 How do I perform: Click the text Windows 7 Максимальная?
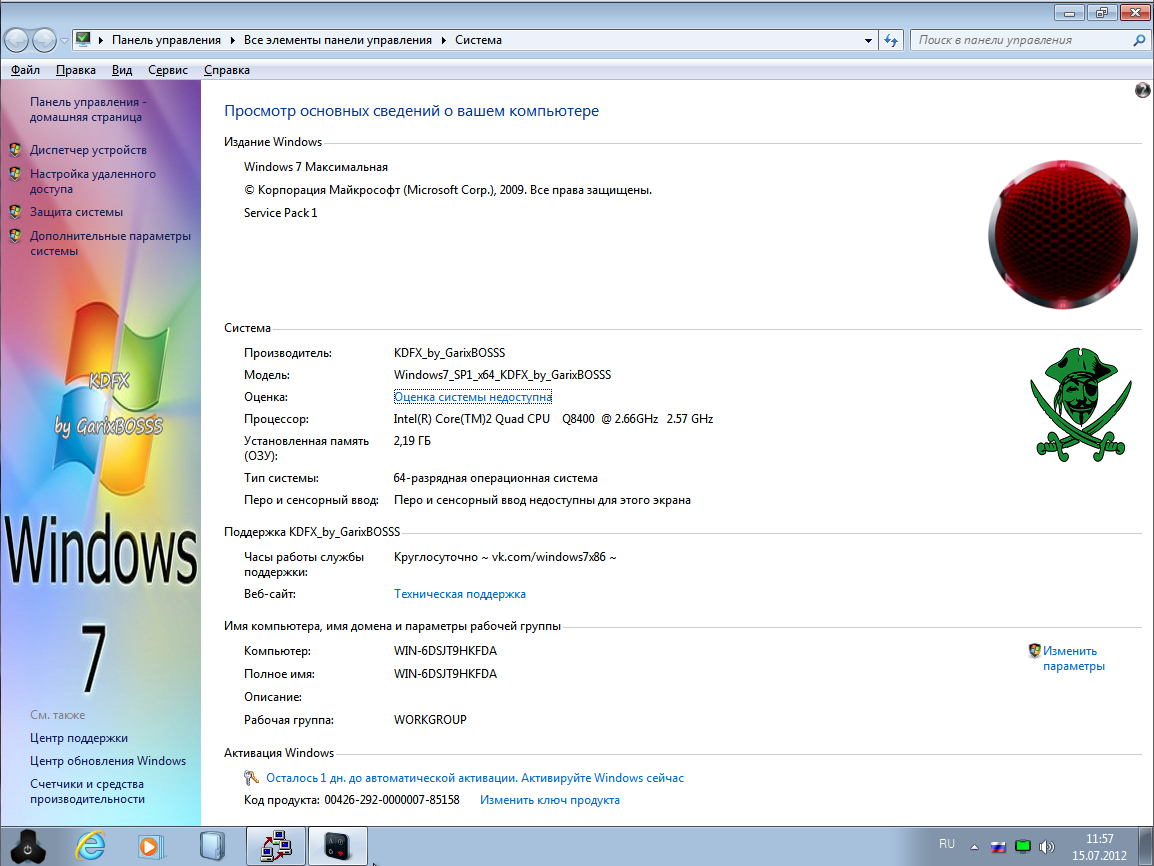(316, 167)
